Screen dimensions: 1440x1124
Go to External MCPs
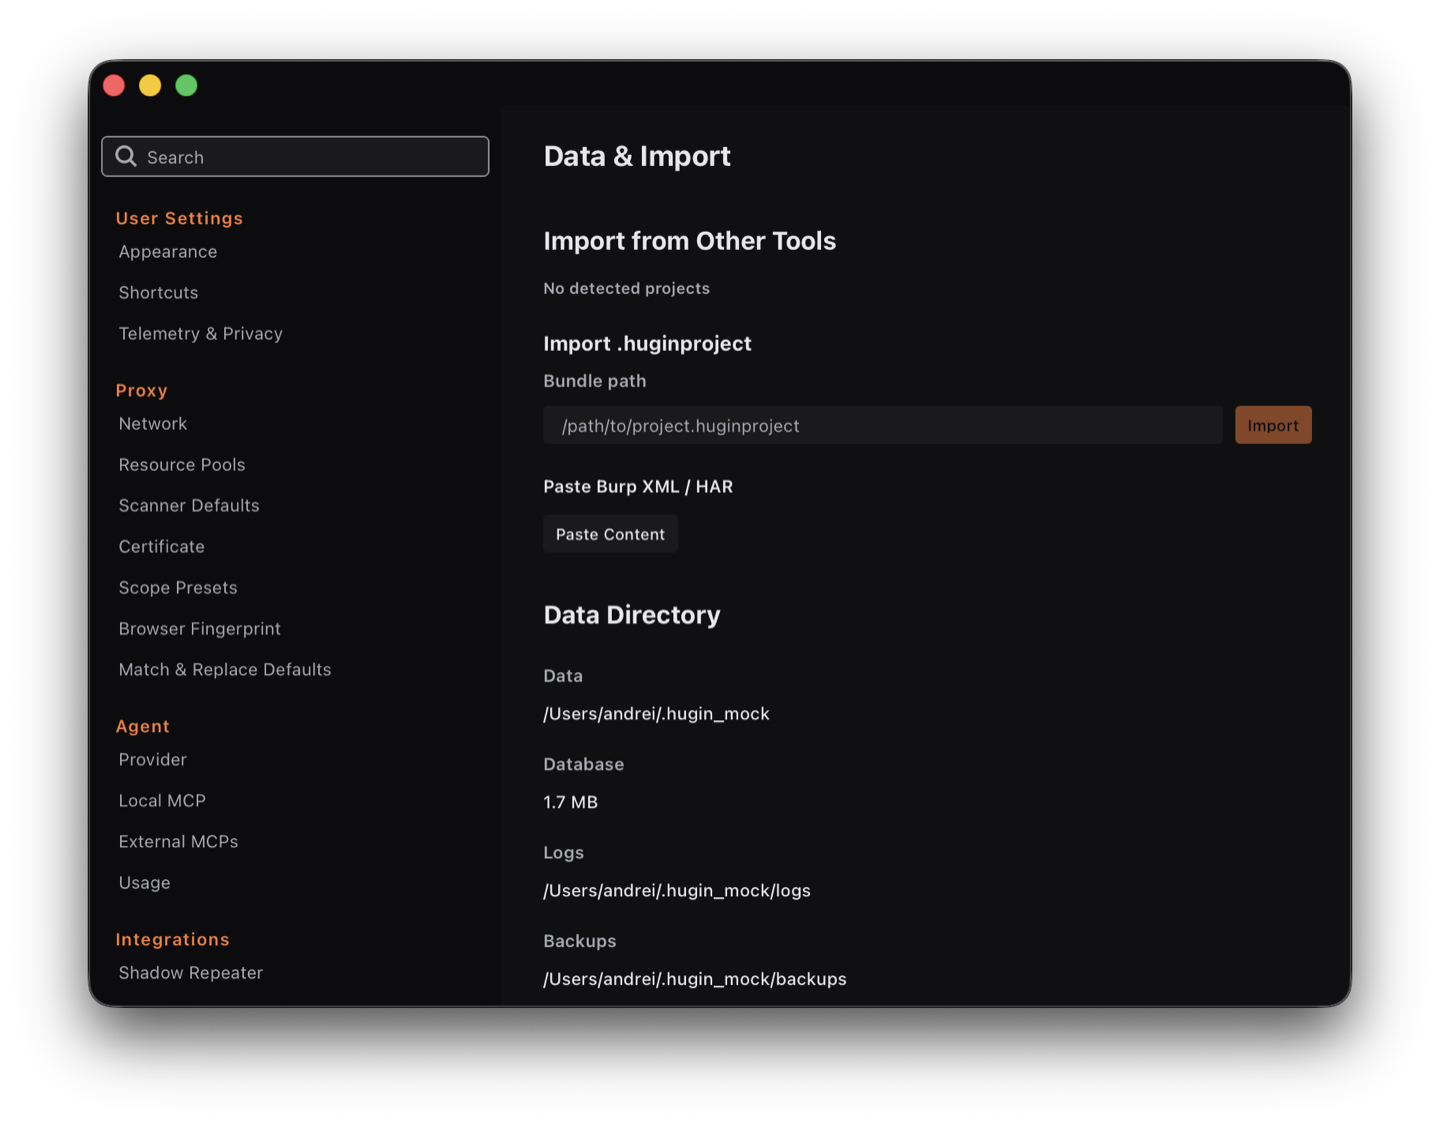point(178,842)
